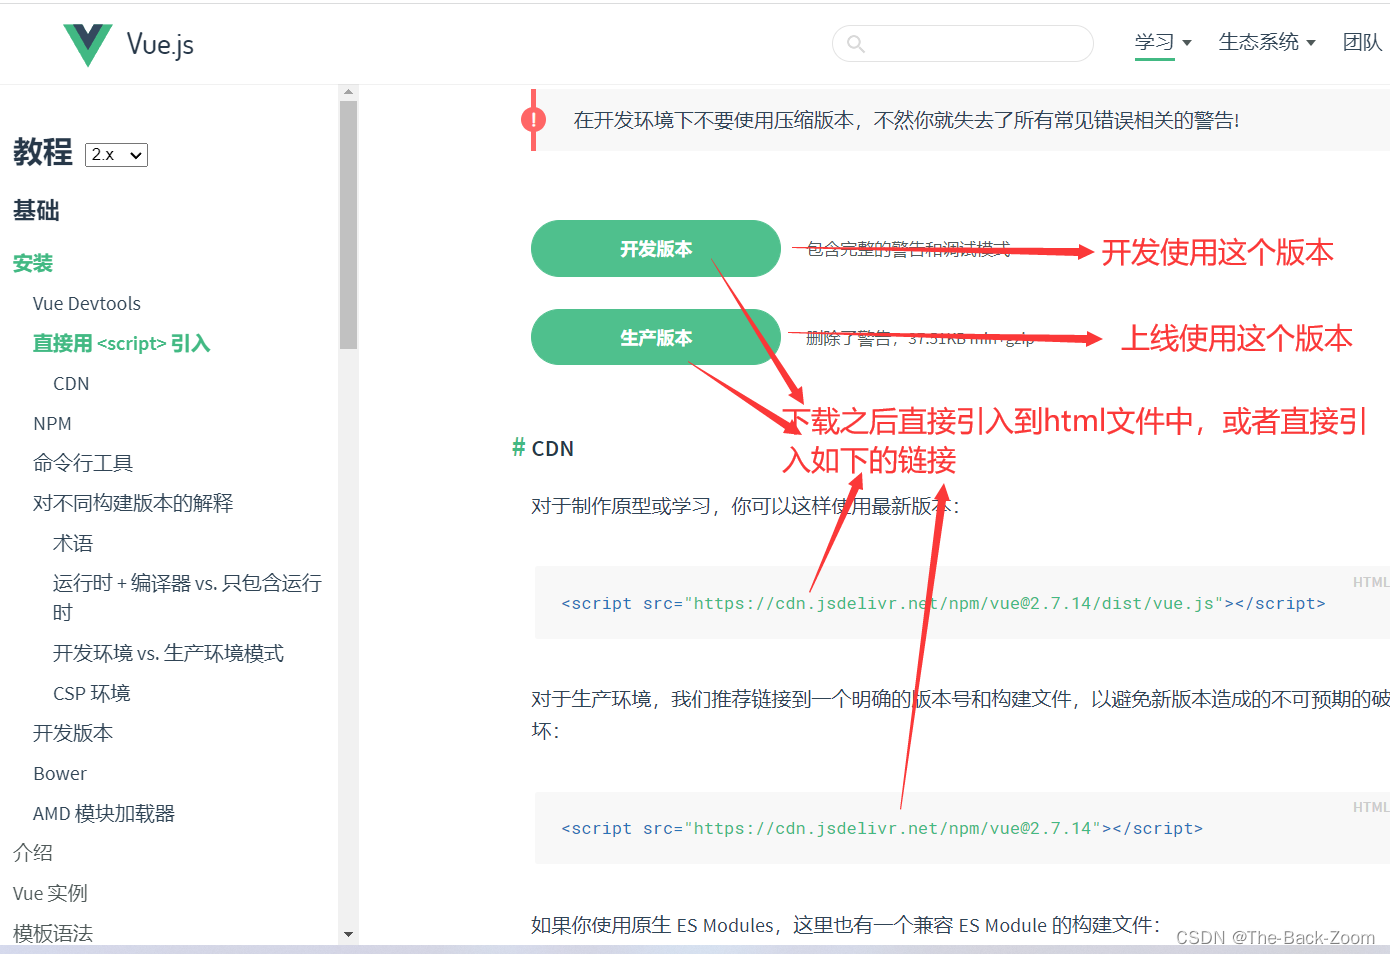Expand the 生态系统 navigation dropdown
Image resolution: width=1390 pixels, height=954 pixels.
pos(1267,42)
